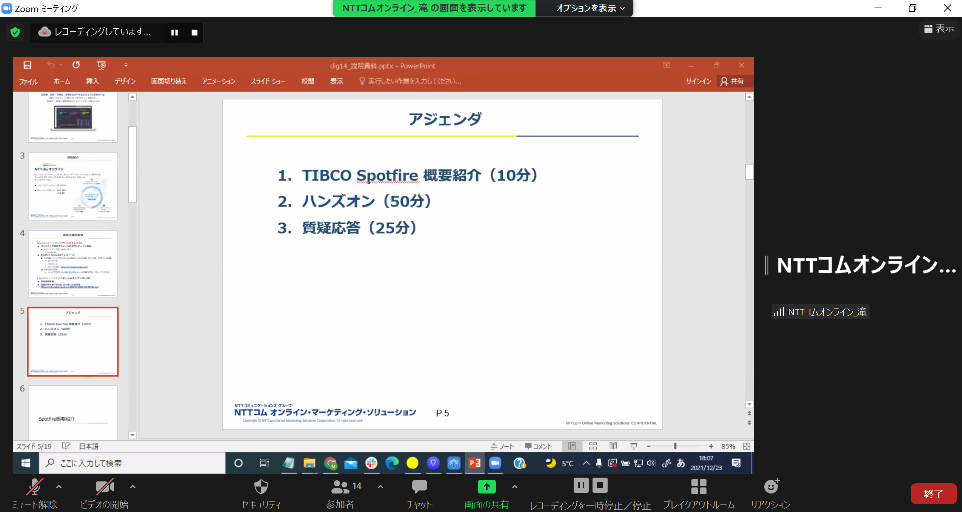The width and height of the screenshot is (962, 512).
Task: Click the red End meeting button
Action: click(x=933, y=494)
